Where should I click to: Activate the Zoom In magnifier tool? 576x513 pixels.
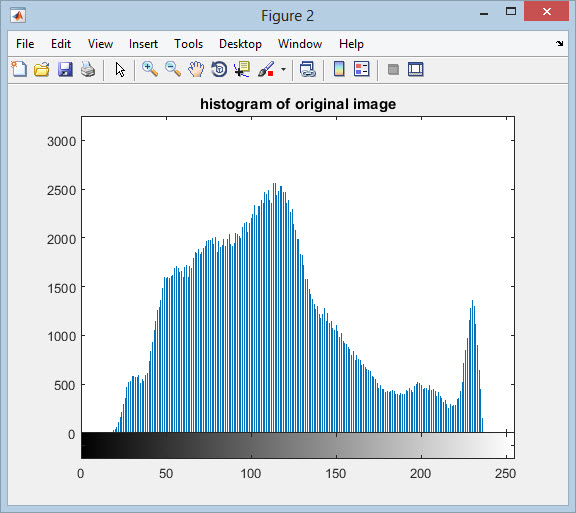point(150,69)
